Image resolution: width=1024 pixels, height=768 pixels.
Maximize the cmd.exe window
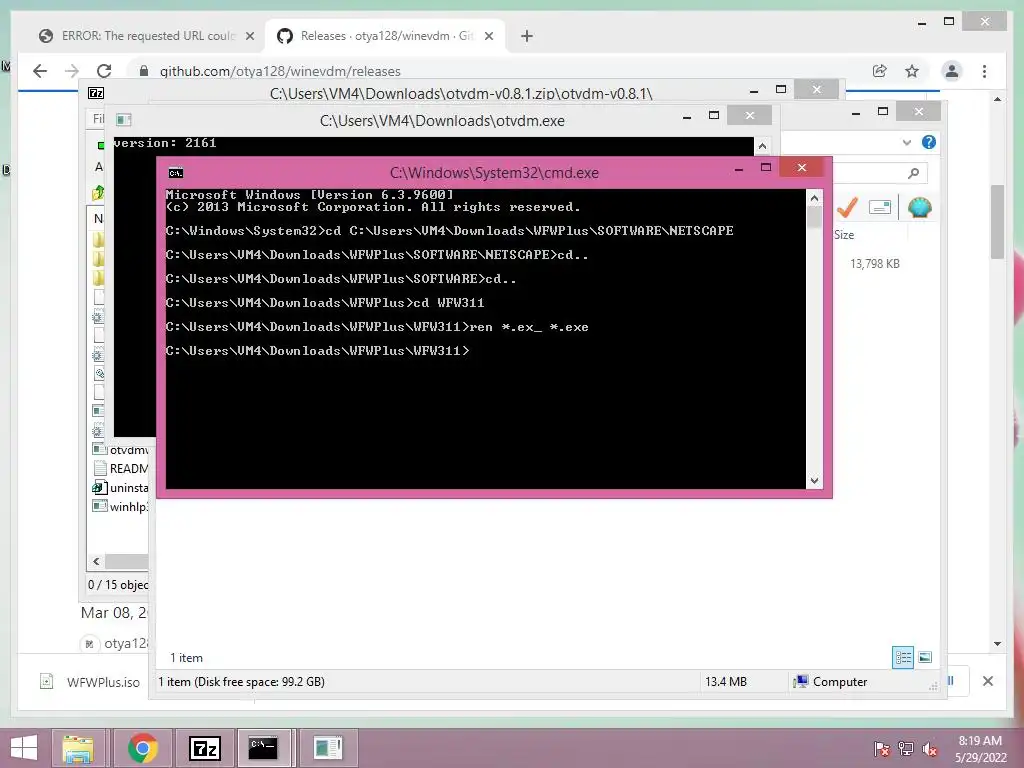(x=766, y=167)
